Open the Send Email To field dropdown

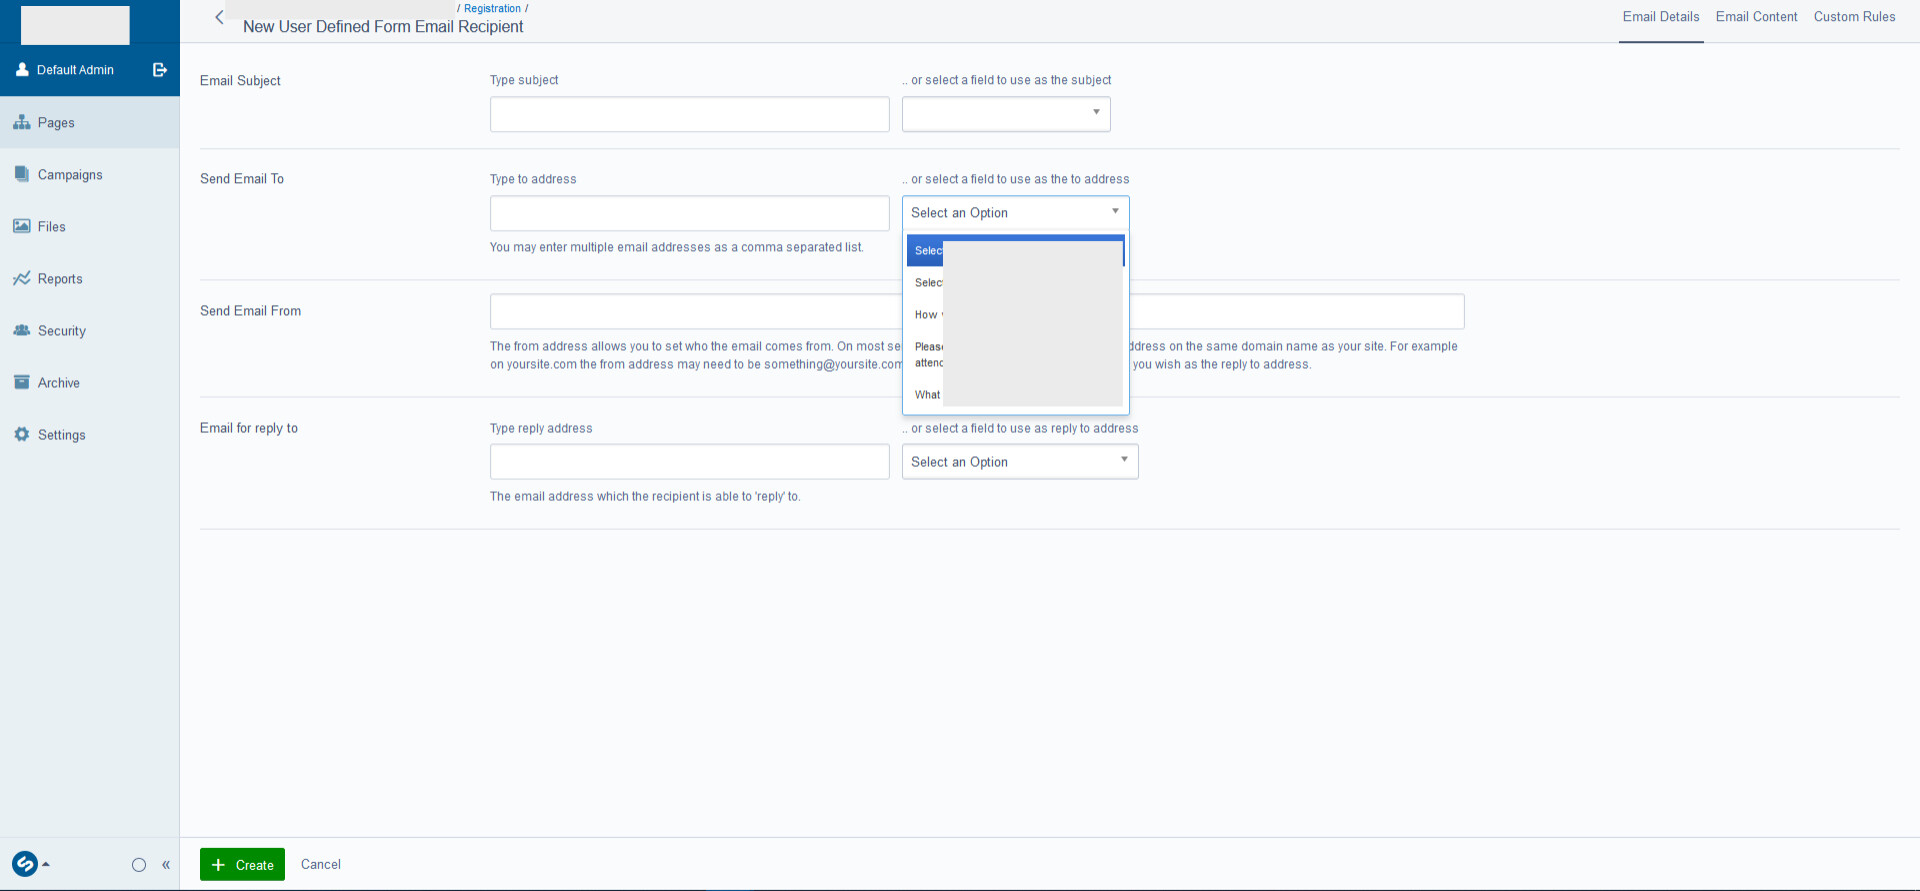tap(1015, 212)
